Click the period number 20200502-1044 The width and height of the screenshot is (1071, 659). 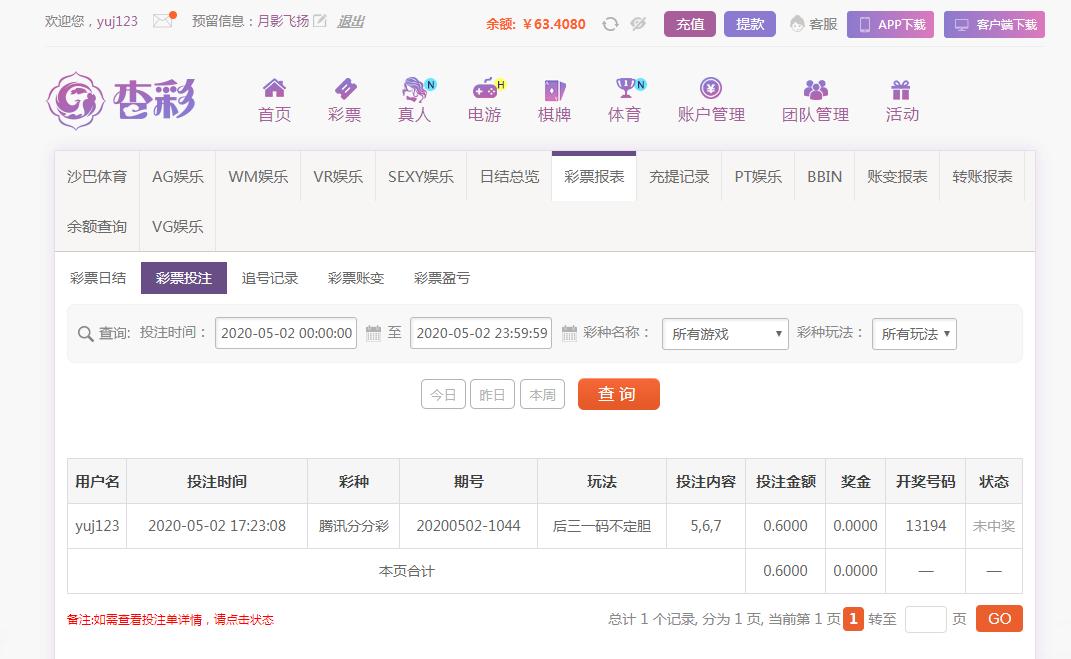coord(469,526)
